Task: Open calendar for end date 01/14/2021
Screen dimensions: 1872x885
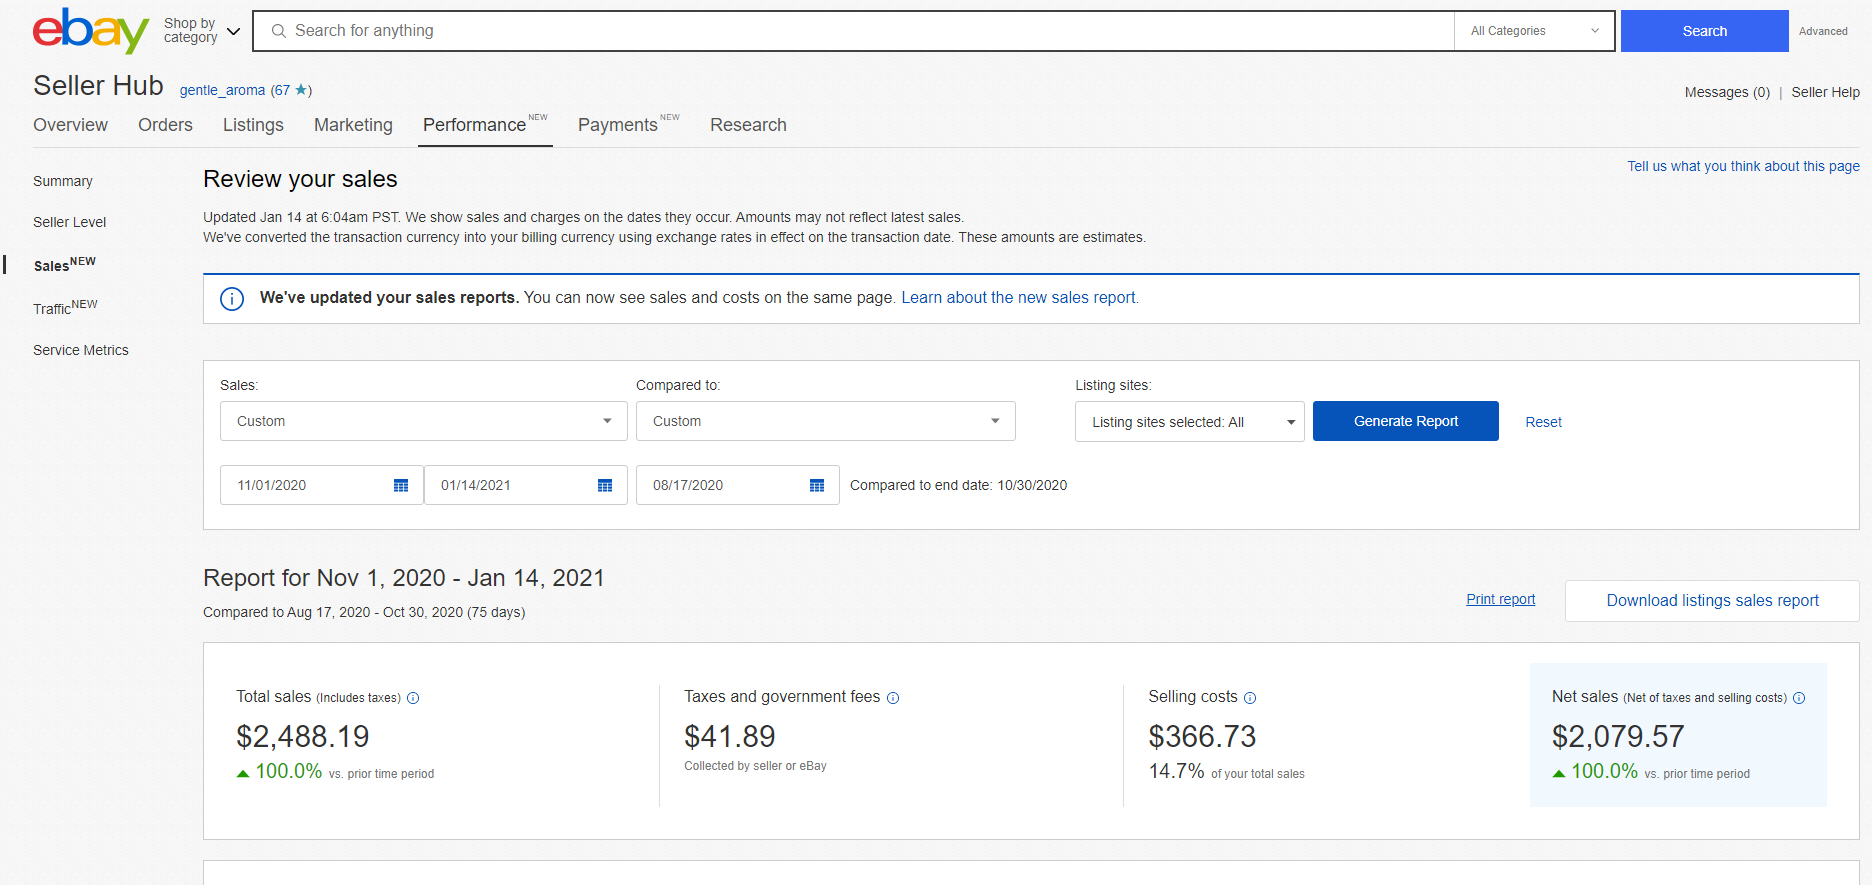Action: pos(605,486)
